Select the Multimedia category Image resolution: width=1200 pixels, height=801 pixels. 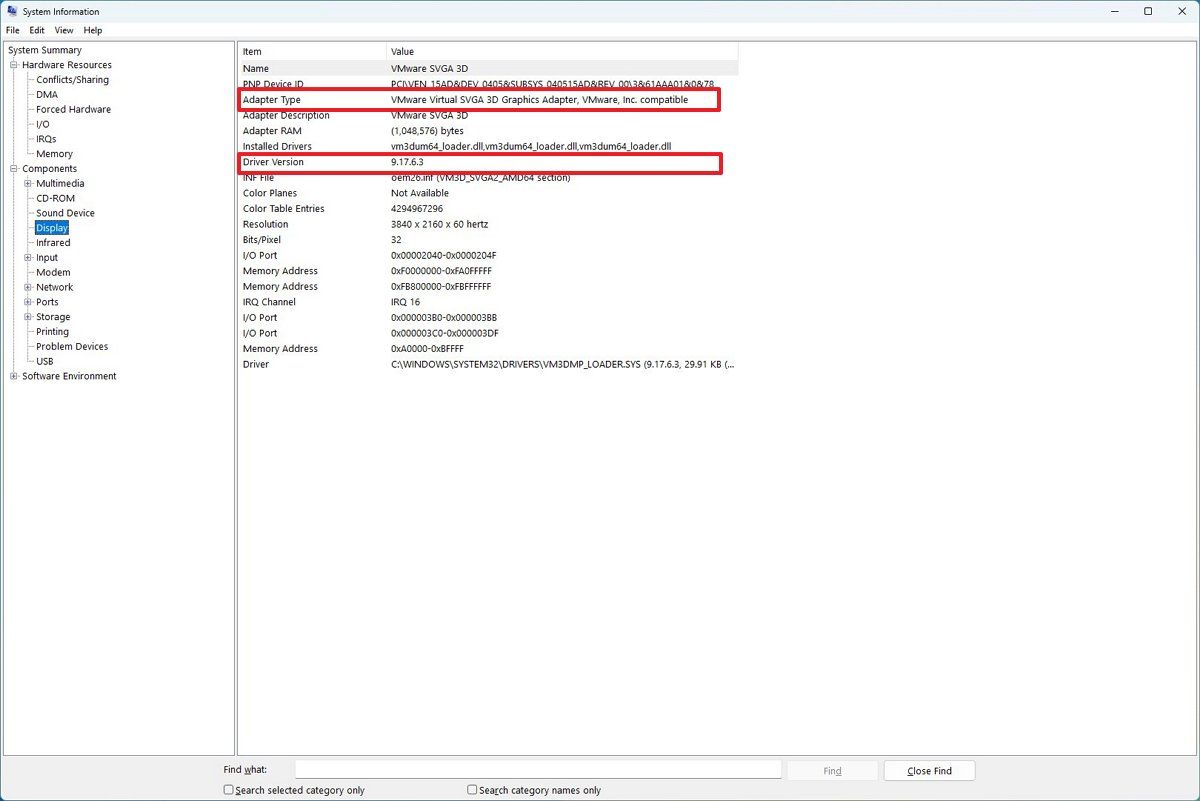tap(60, 183)
